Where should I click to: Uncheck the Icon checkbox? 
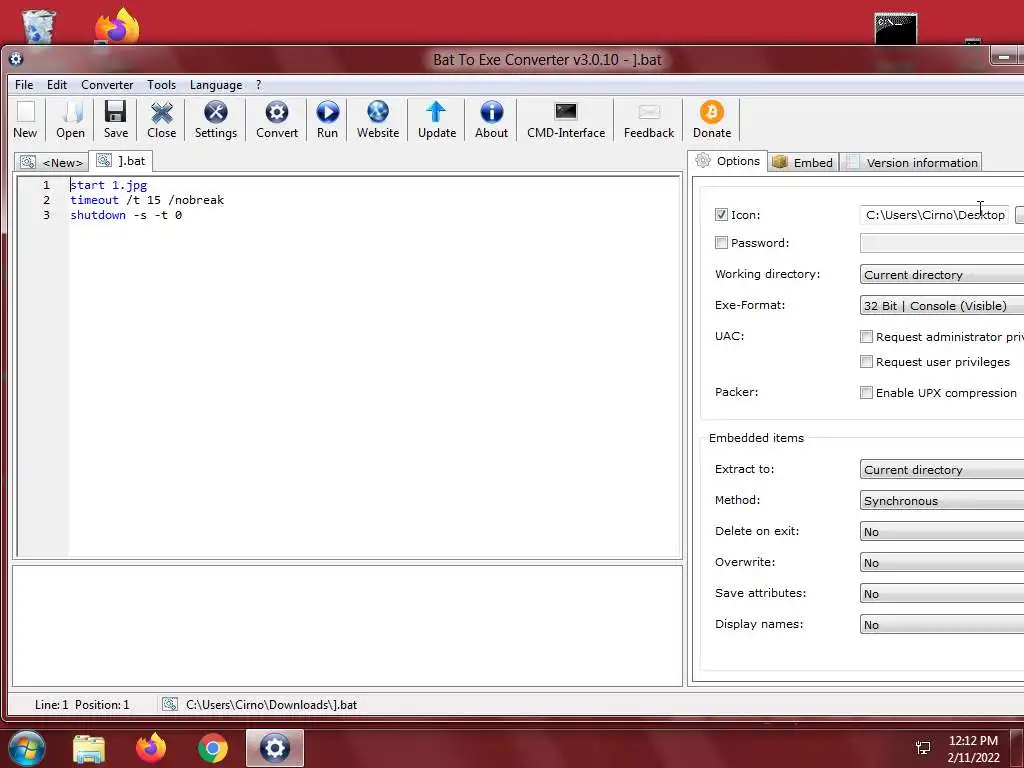(x=721, y=214)
